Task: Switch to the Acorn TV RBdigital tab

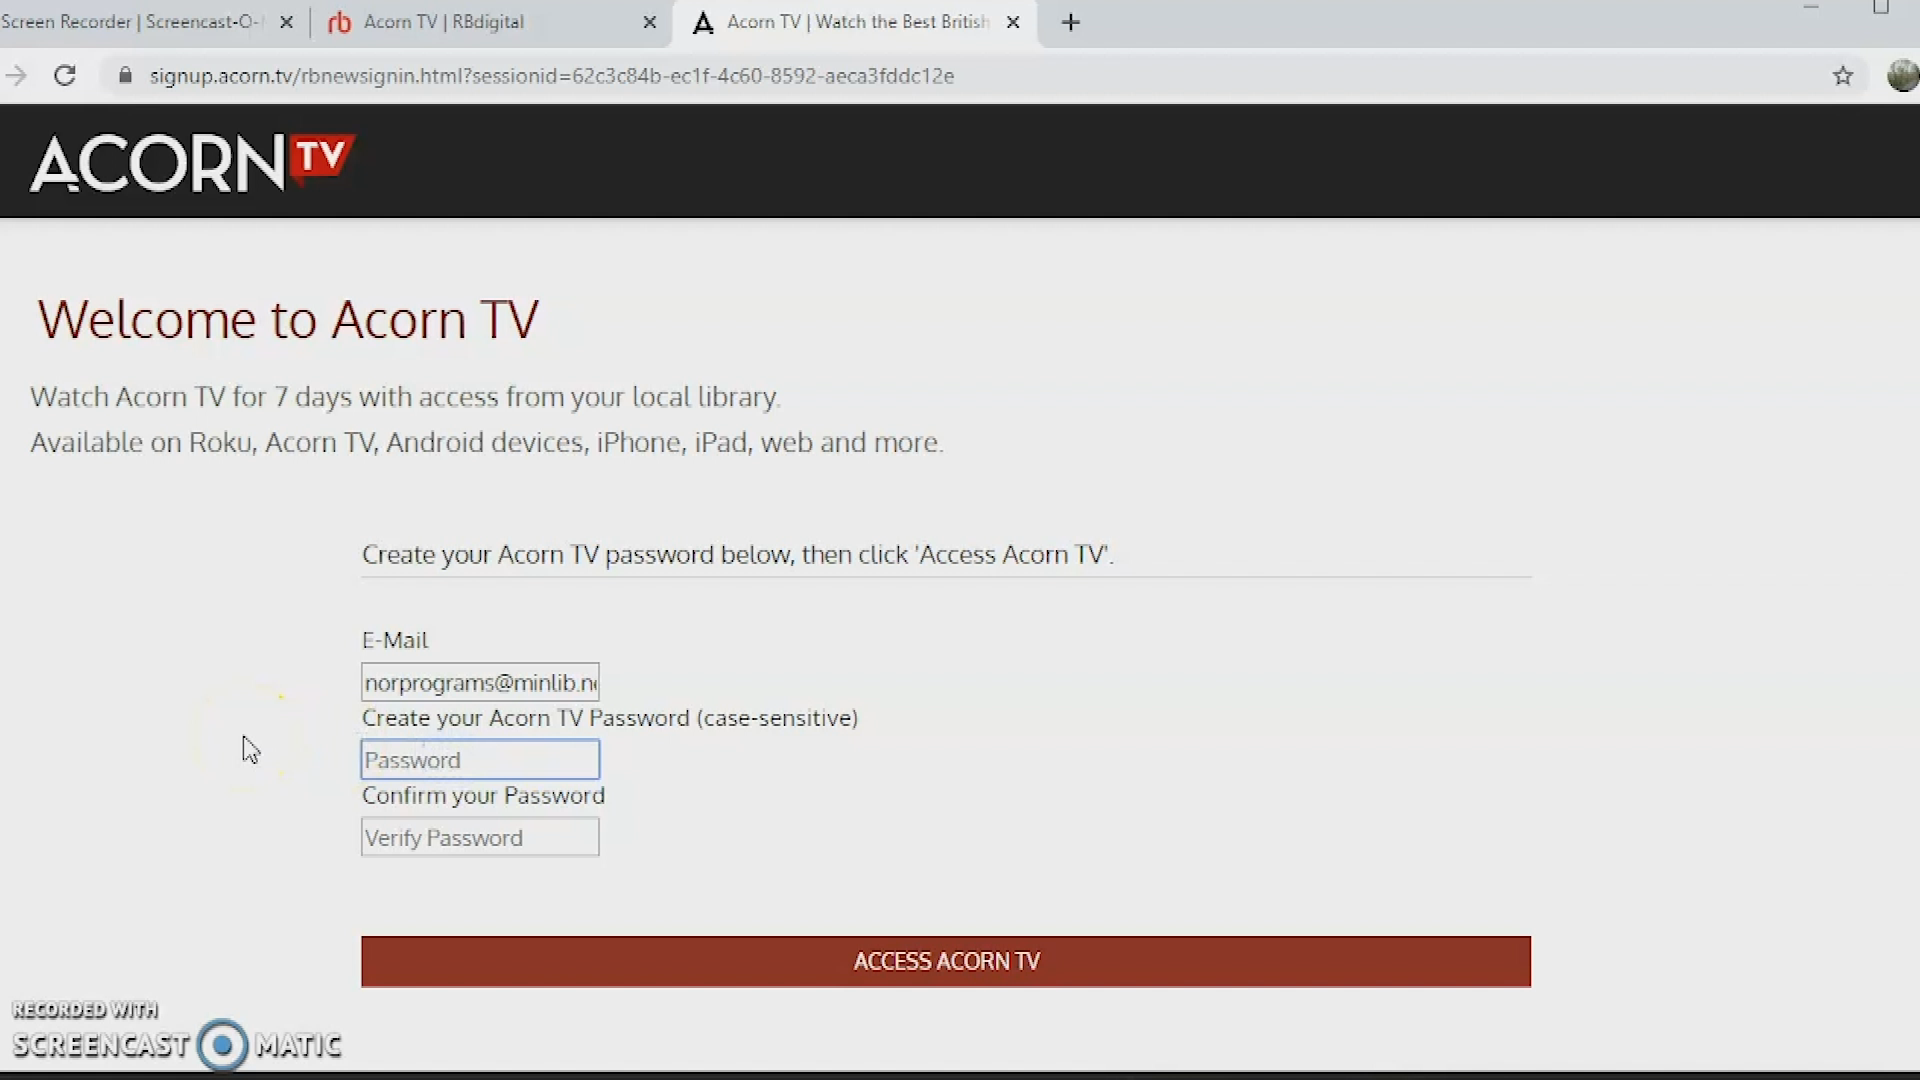Action: 443,22
